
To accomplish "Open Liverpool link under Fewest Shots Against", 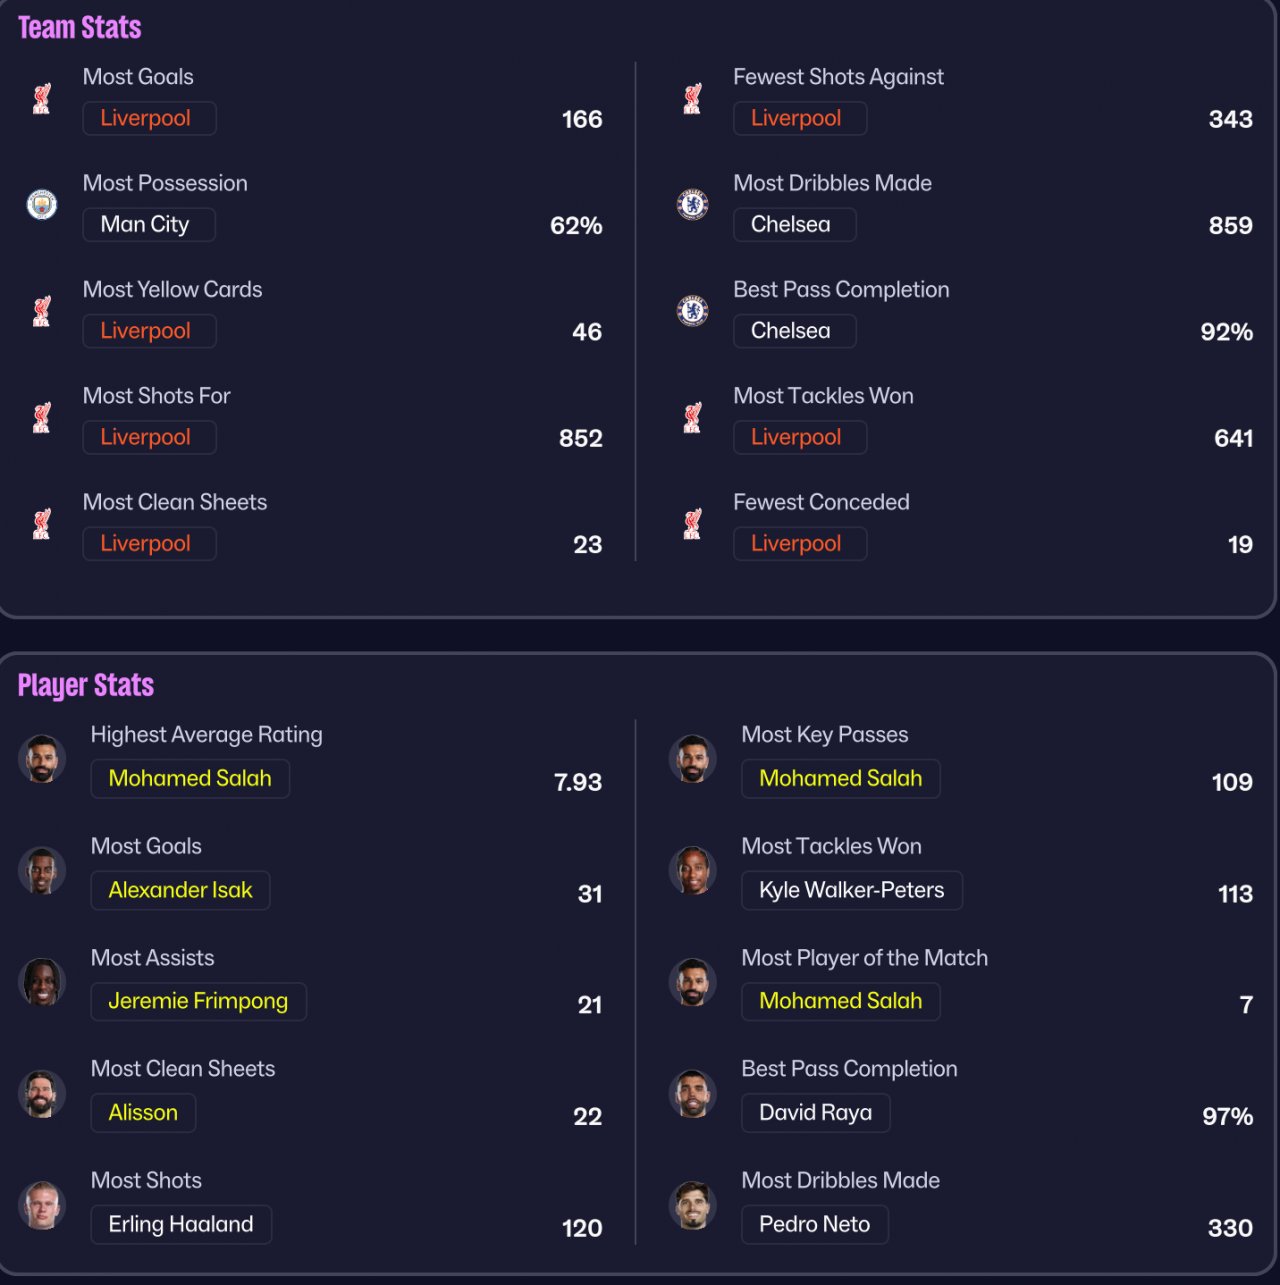I will (x=799, y=118).
